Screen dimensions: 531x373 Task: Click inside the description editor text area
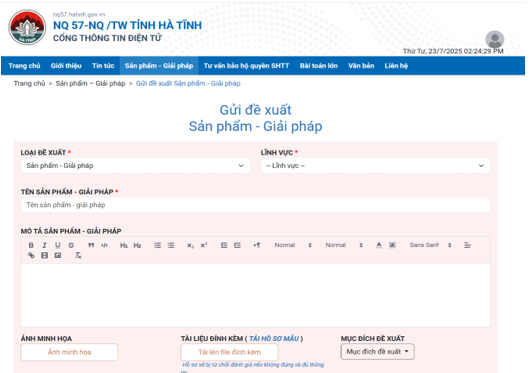[255, 295]
